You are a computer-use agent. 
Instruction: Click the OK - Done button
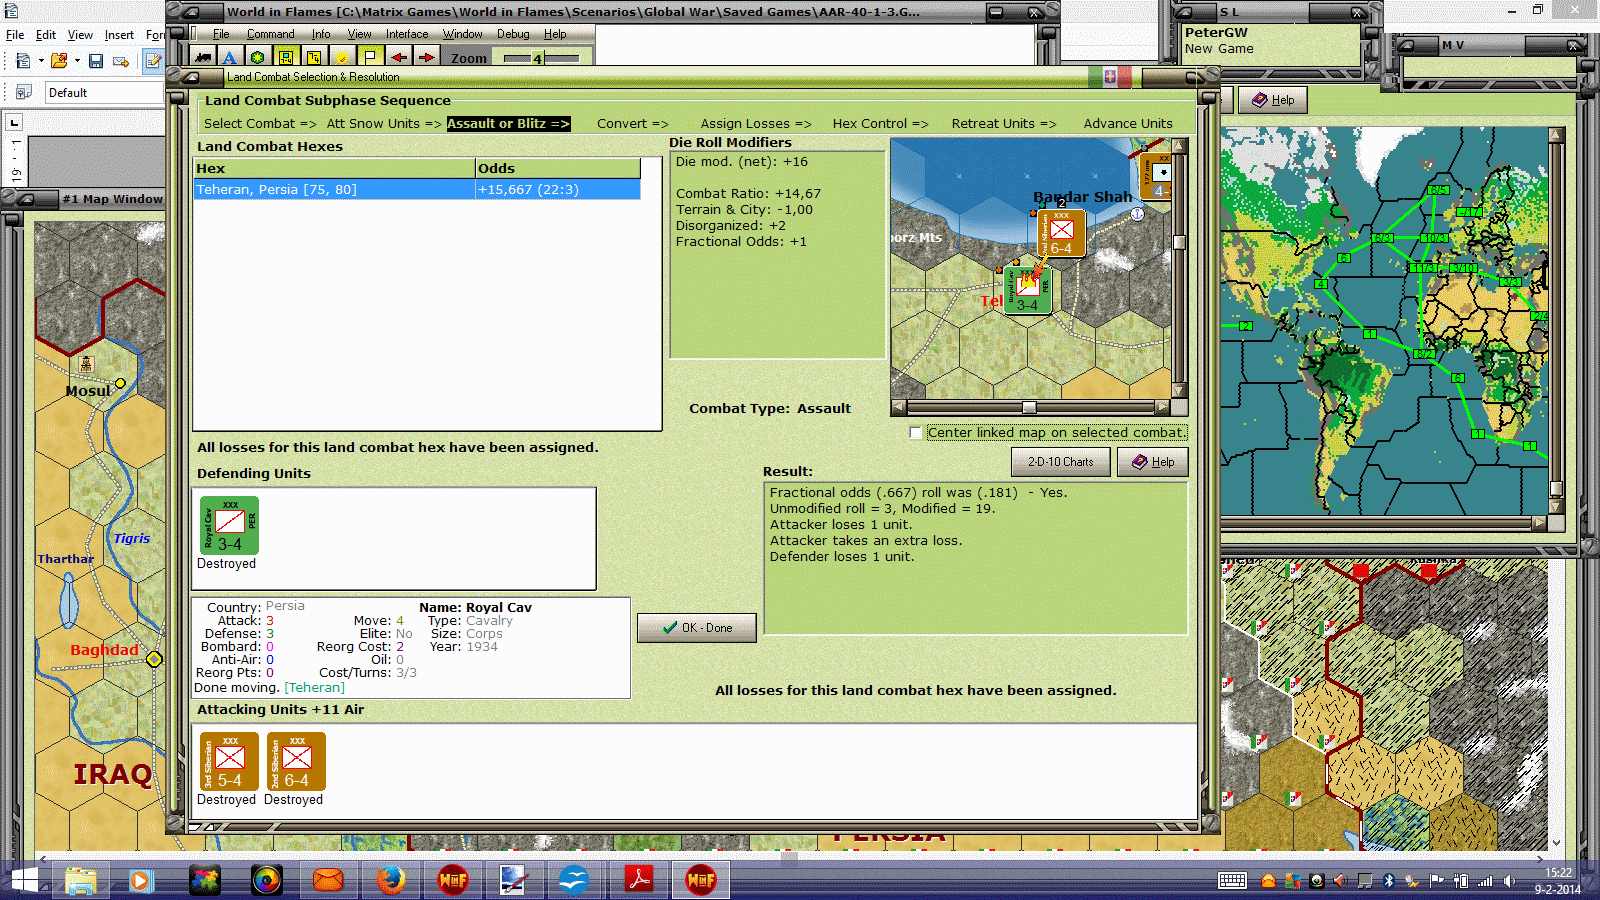coord(697,628)
